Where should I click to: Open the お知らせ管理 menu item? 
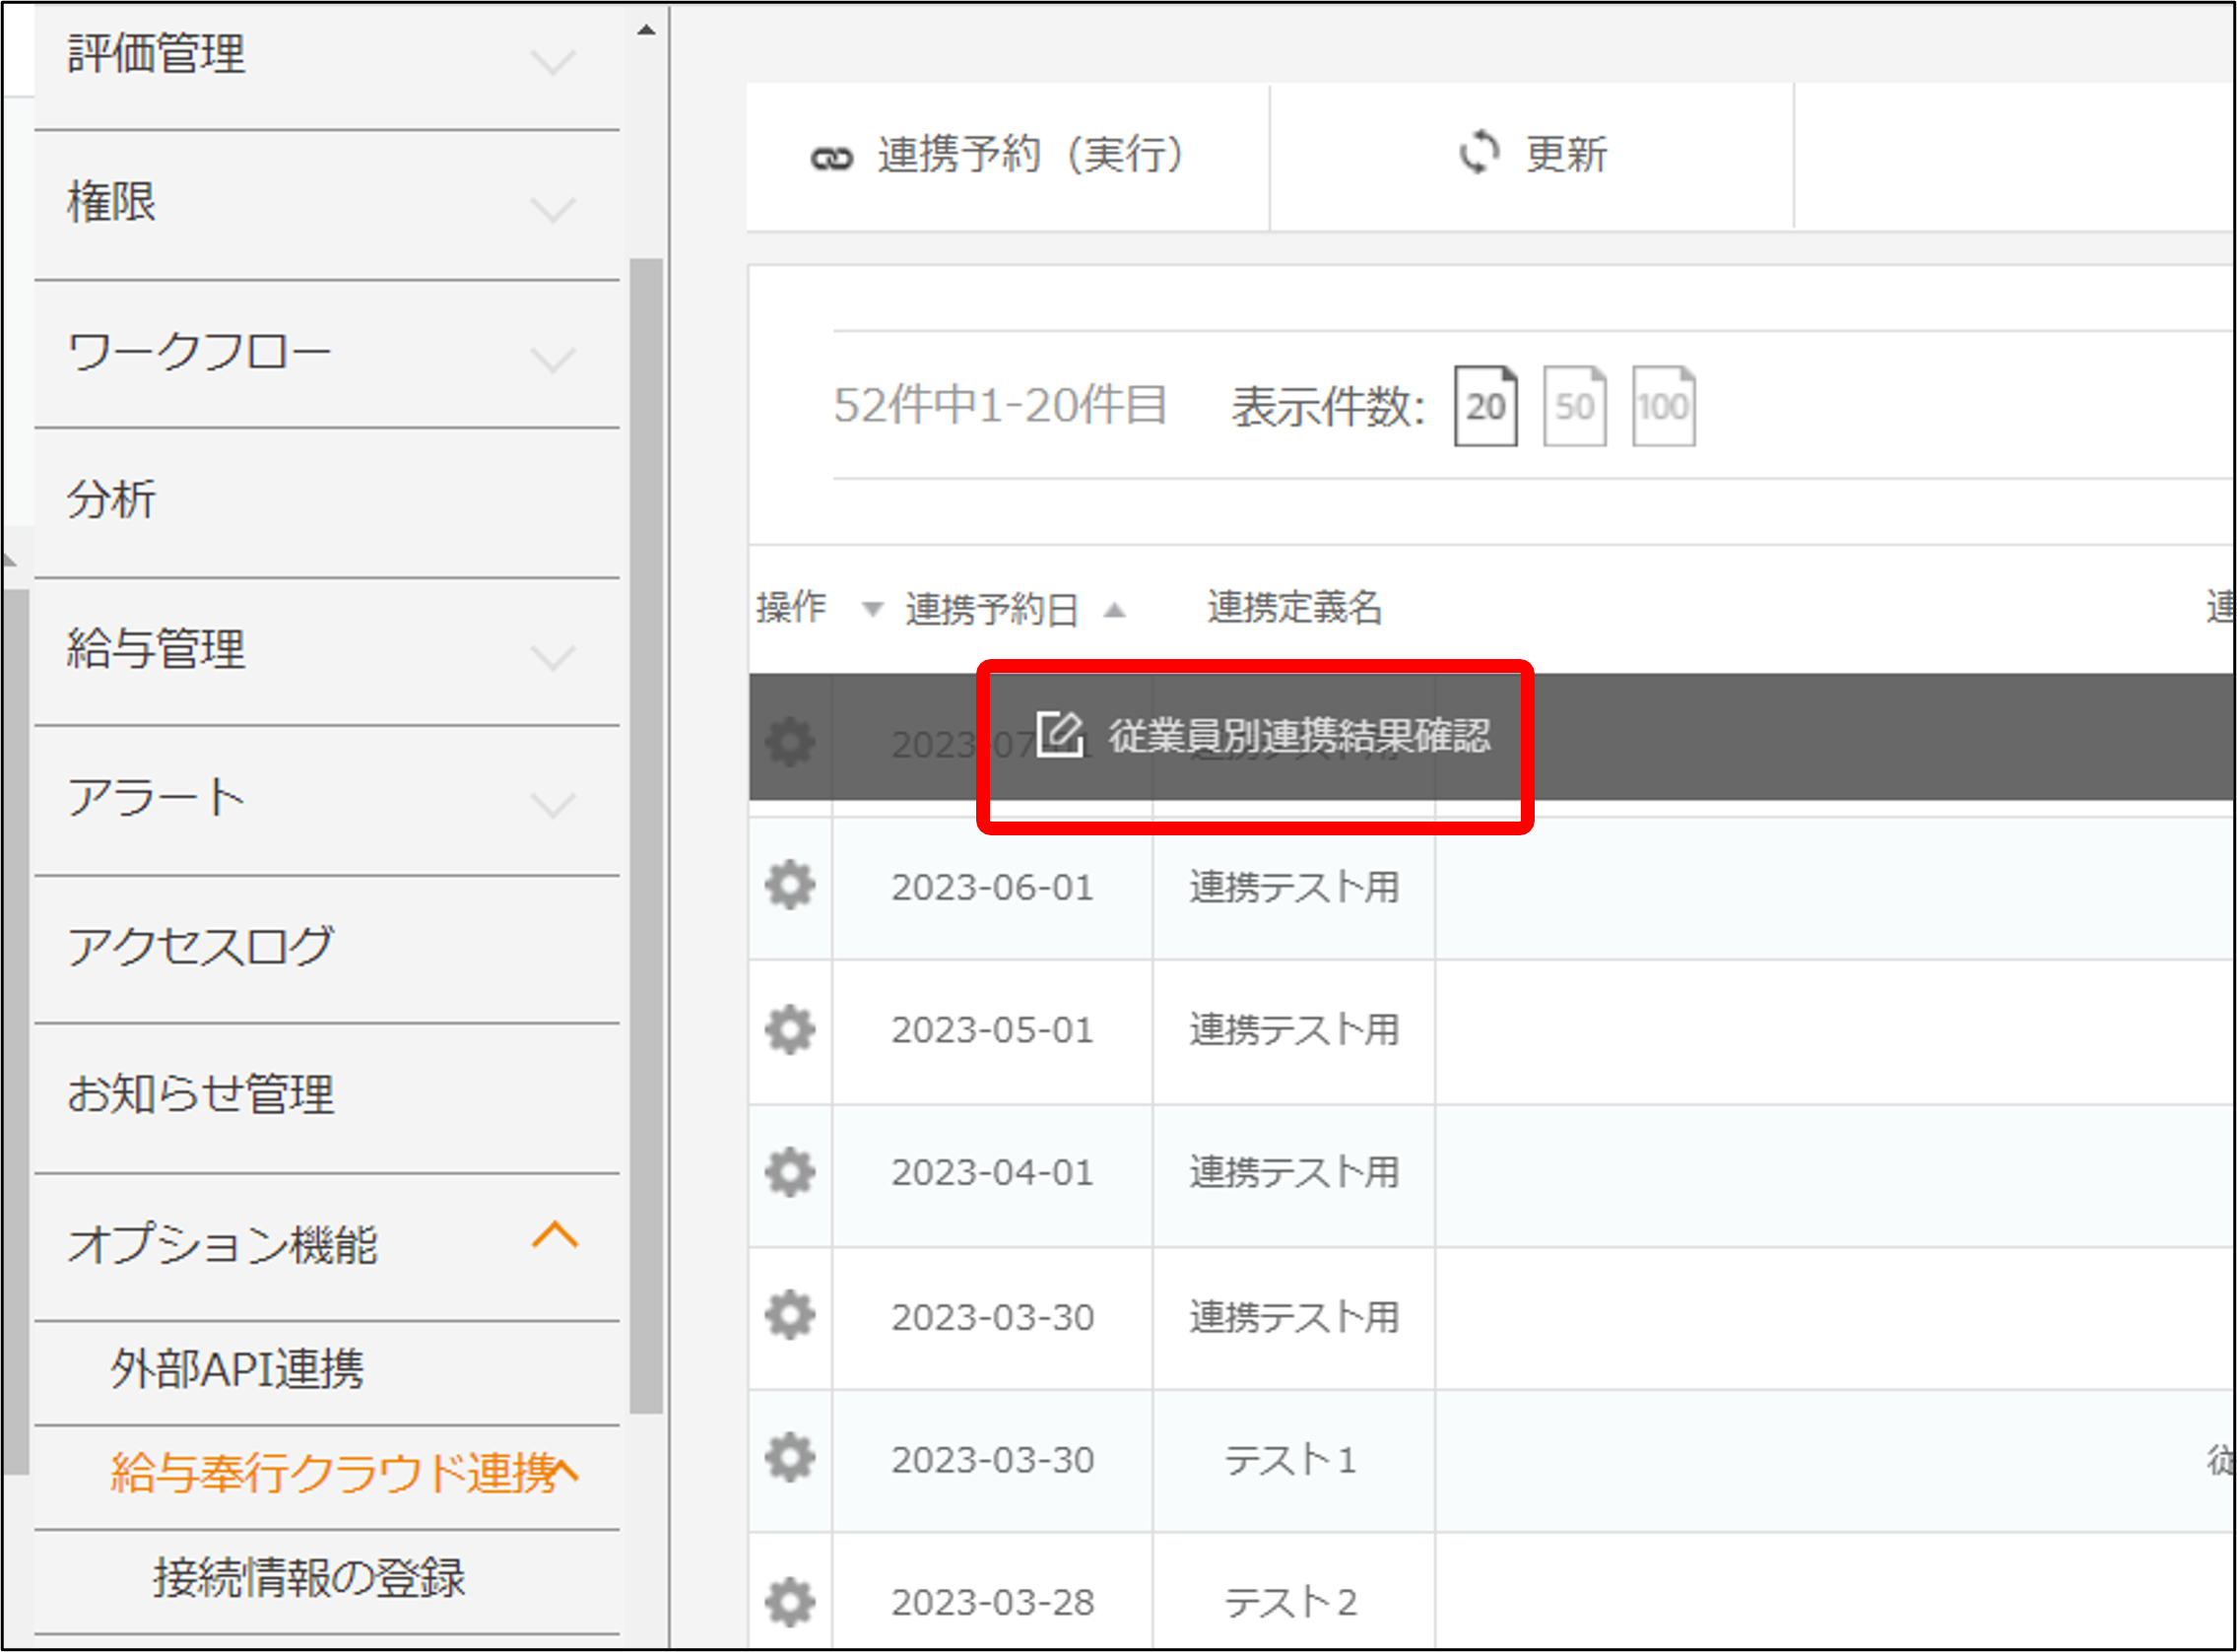pos(327,1096)
